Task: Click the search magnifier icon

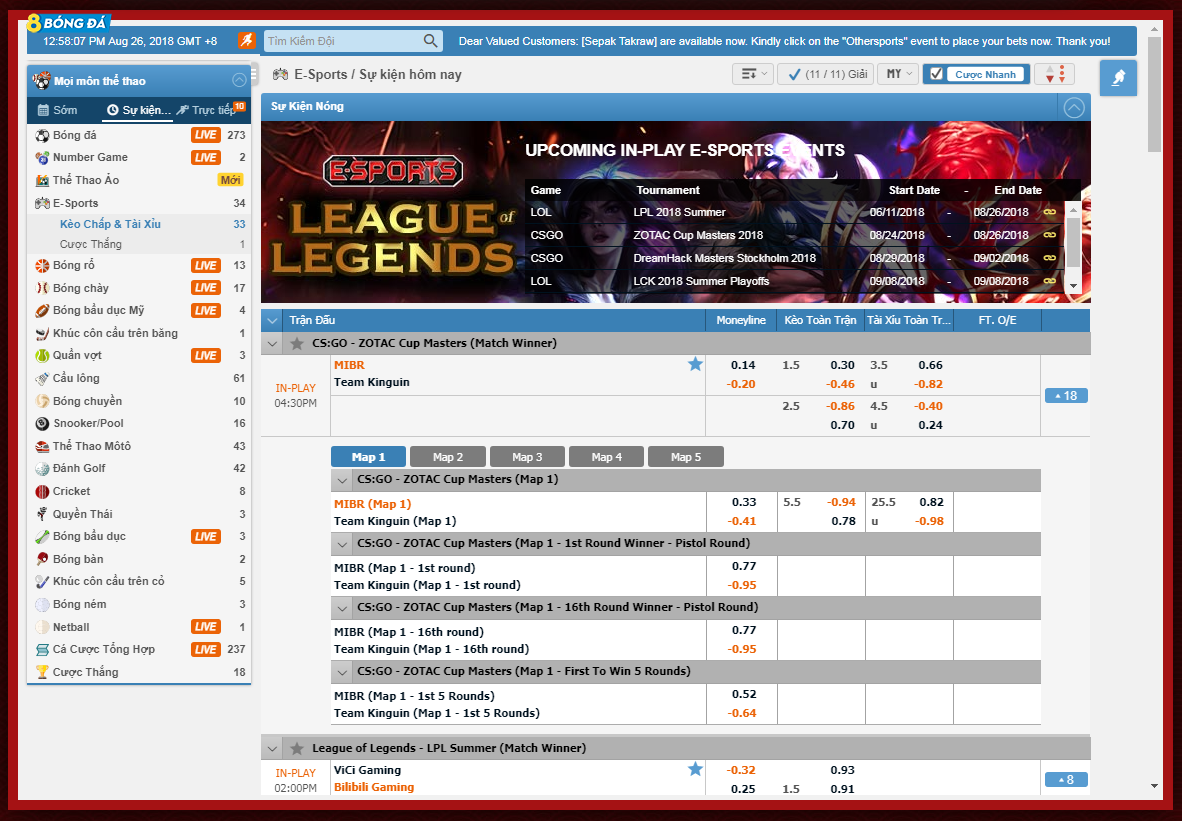Action: click(430, 41)
